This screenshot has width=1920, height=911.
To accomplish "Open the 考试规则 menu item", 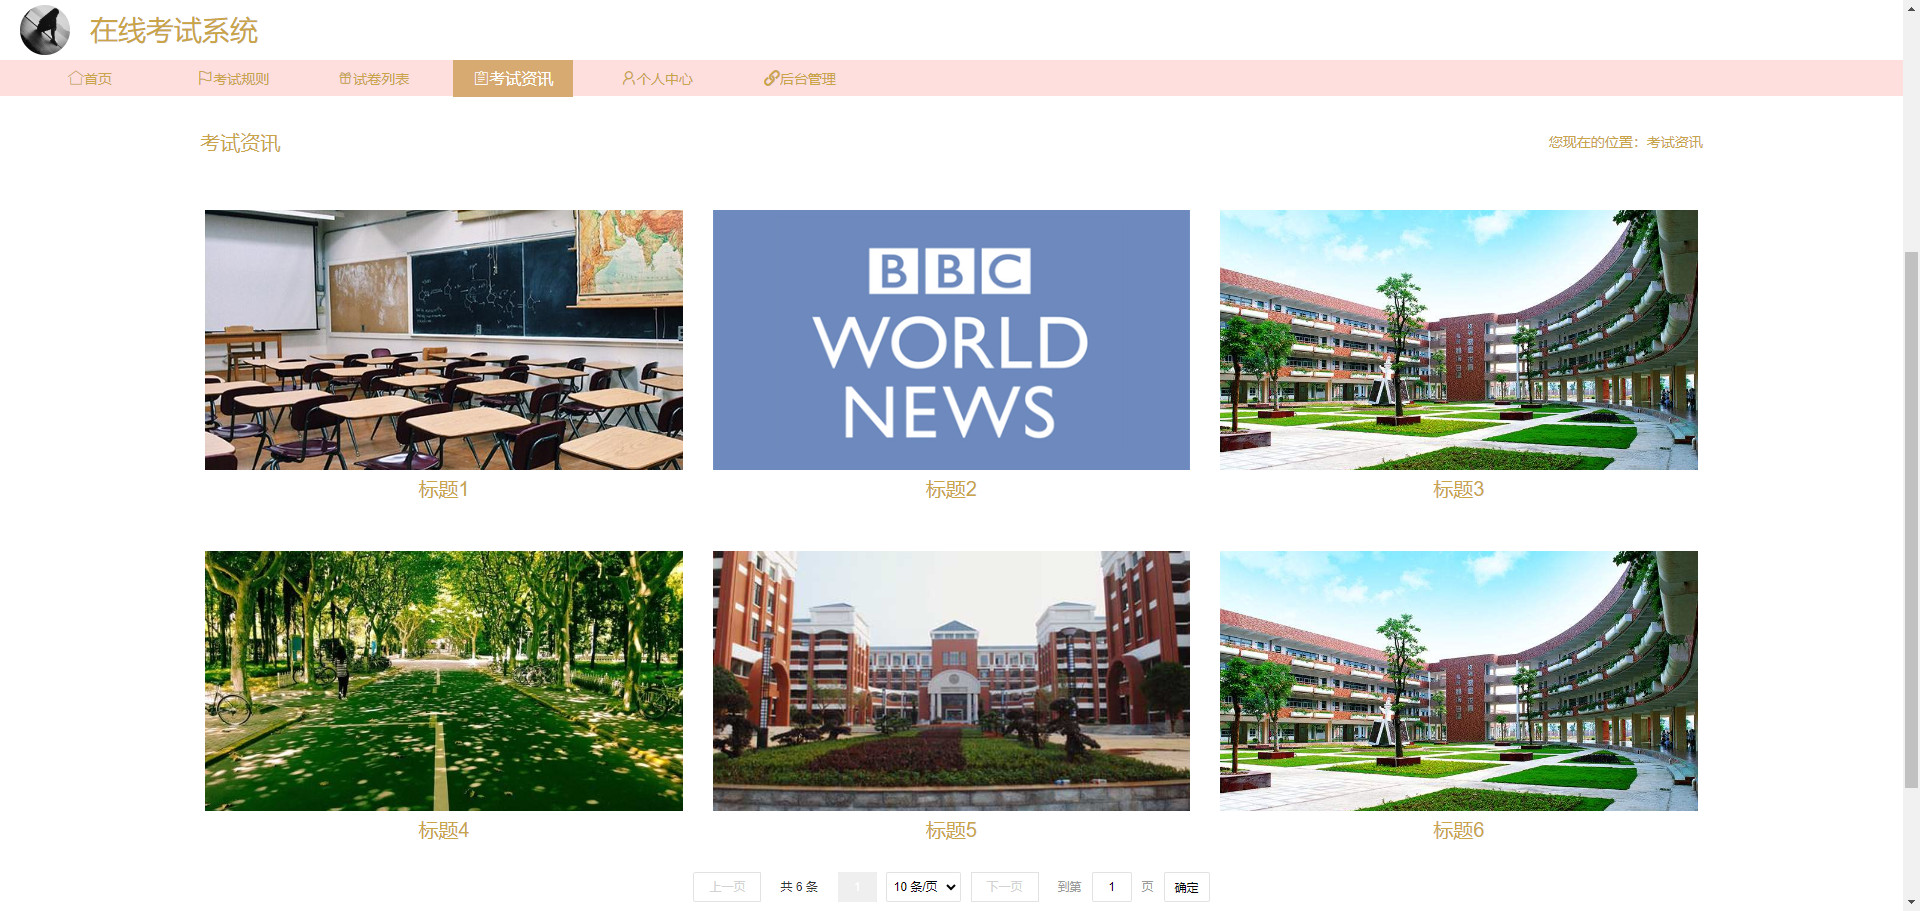I will [233, 78].
